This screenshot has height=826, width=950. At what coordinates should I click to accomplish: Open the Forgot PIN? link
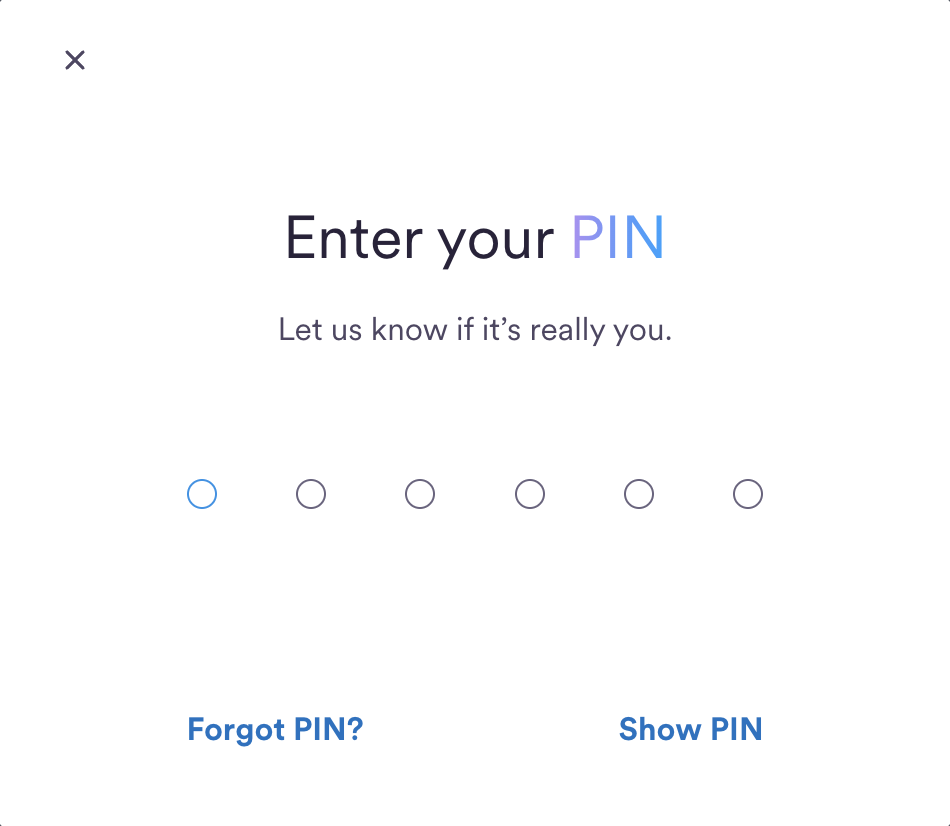pos(275,729)
